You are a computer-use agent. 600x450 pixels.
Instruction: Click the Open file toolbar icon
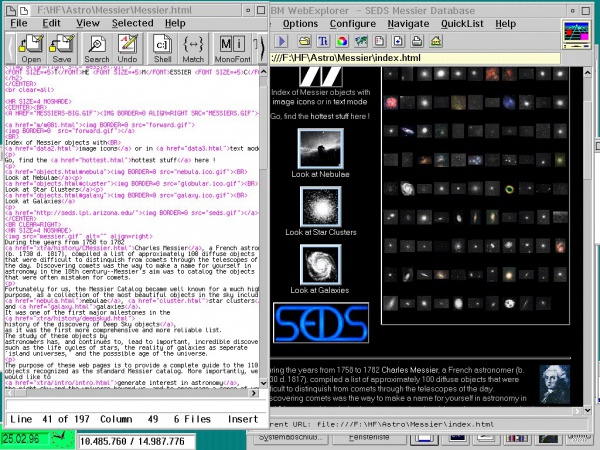pos(31,47)
